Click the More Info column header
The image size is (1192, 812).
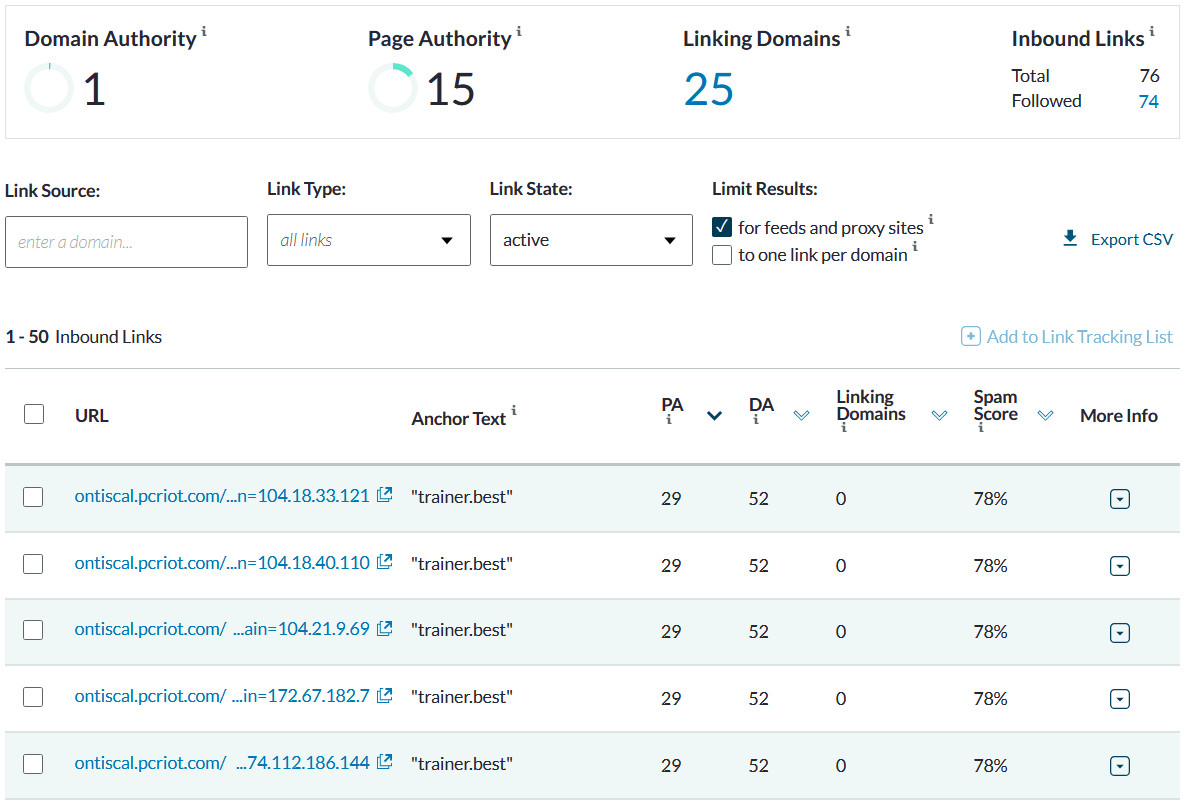1118,416
